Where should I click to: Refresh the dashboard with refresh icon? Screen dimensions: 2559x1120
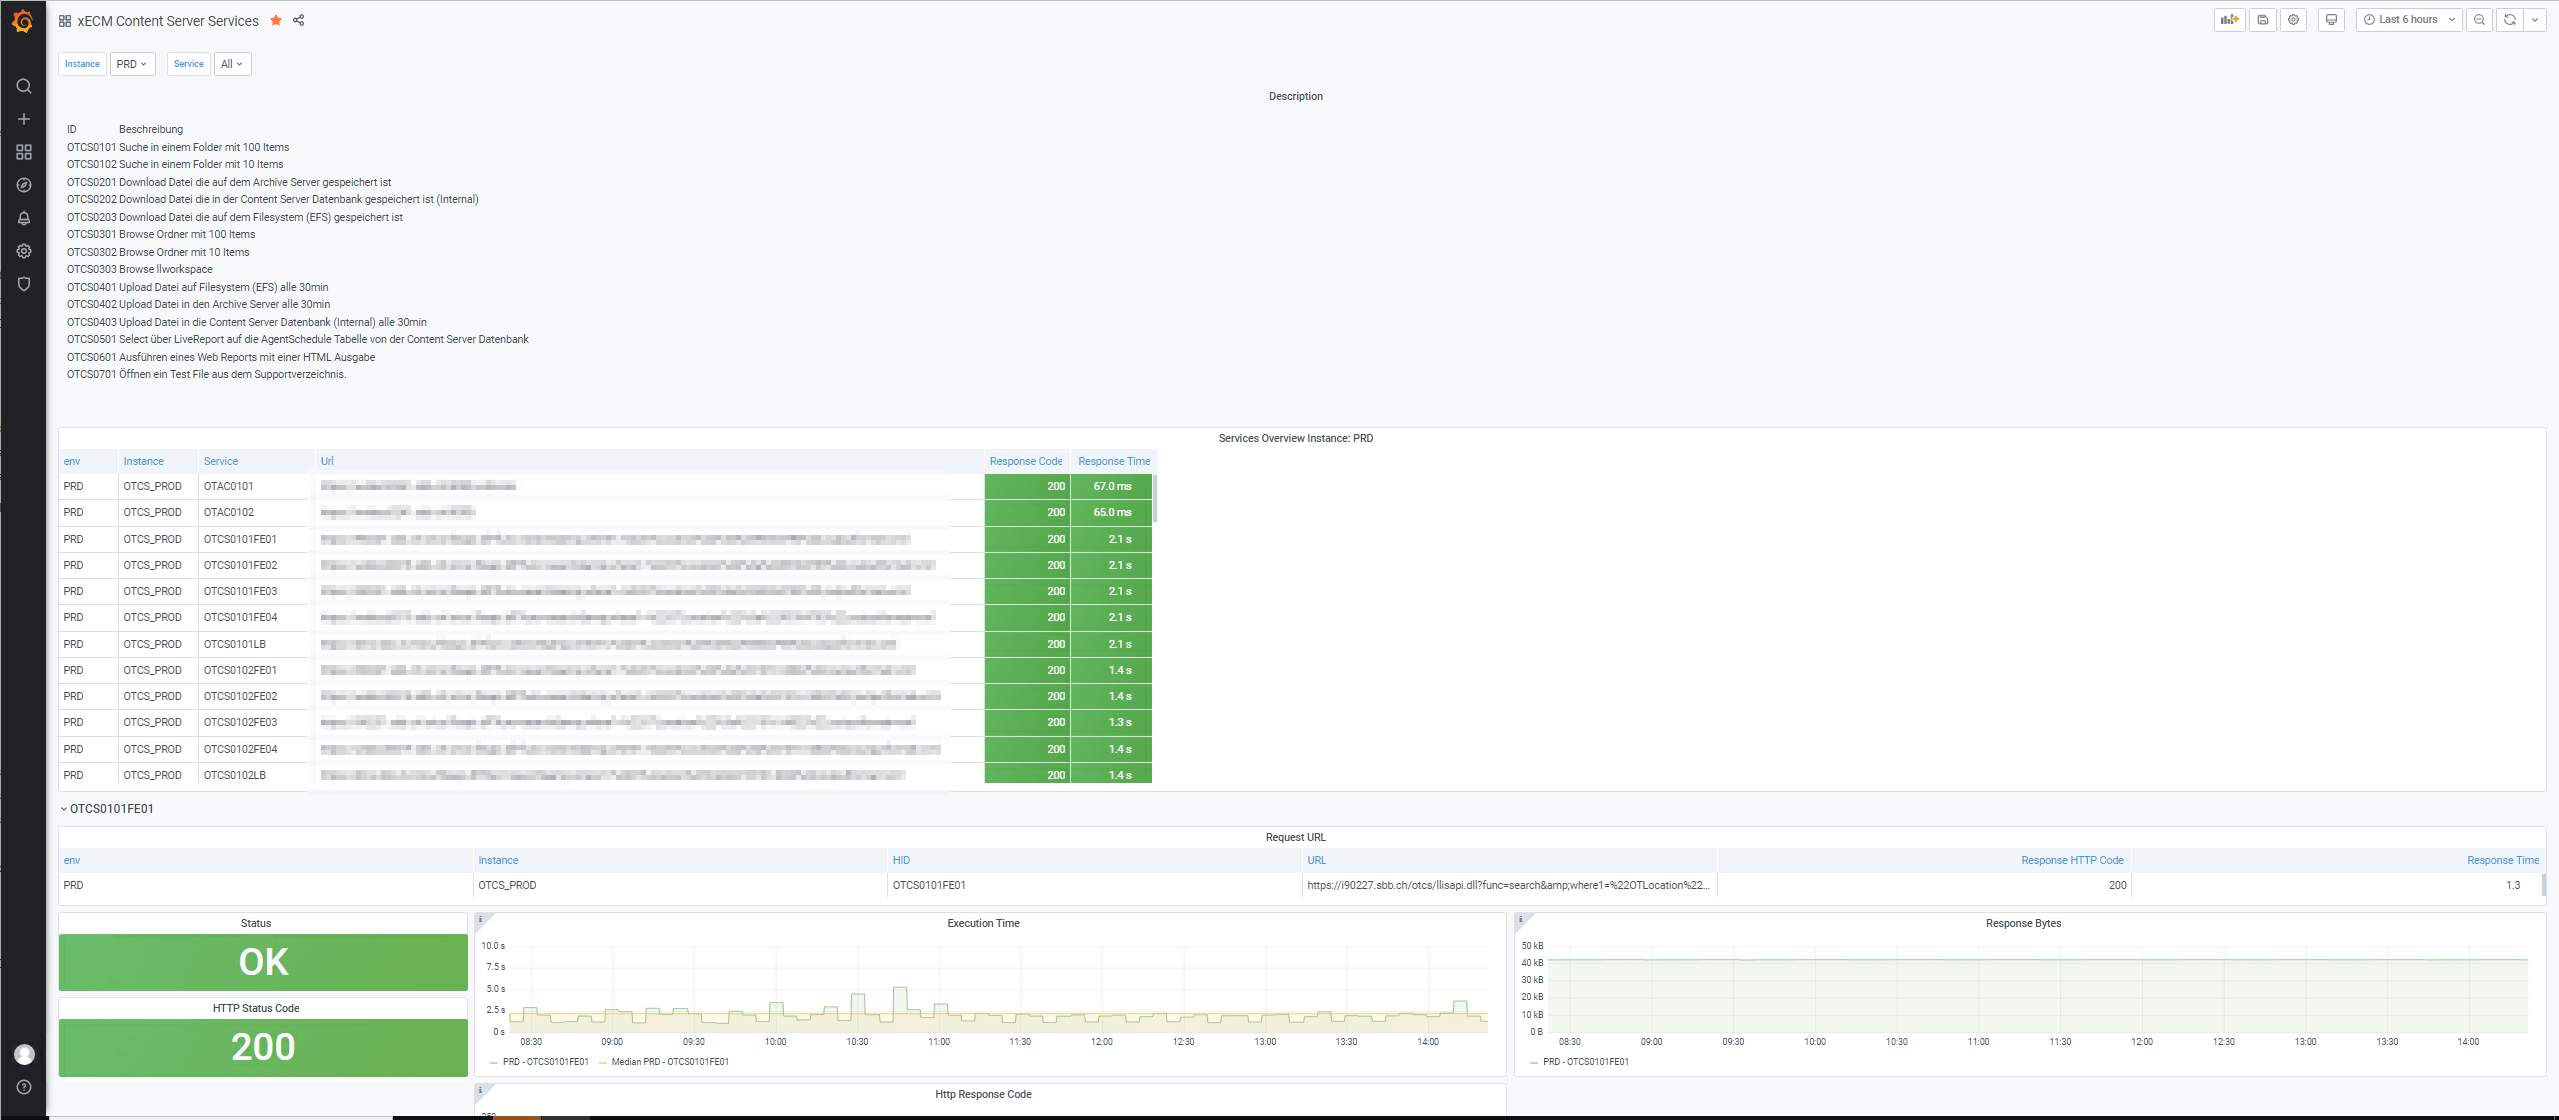pyautogui.click(x=2509, y=20)
